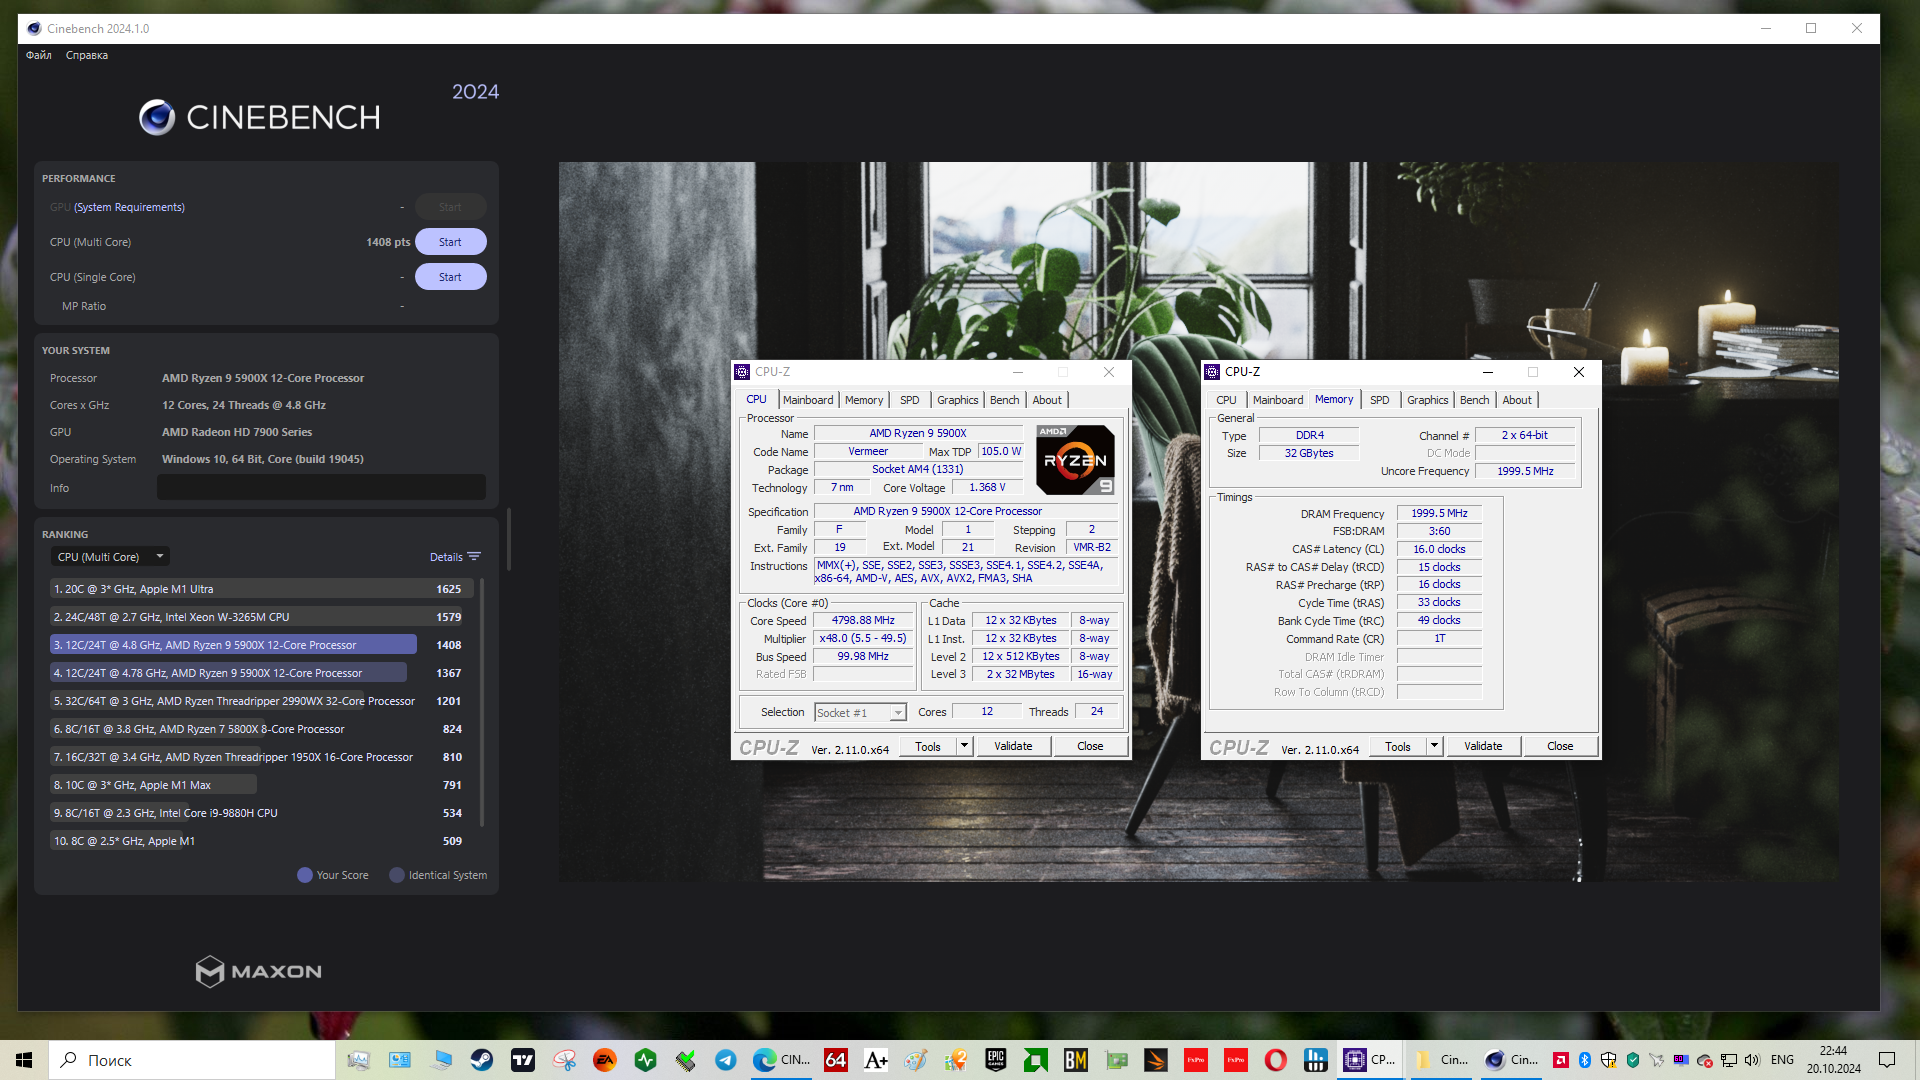
Task: Click the (System Requirements) GPU link
Action: [129, 207]
